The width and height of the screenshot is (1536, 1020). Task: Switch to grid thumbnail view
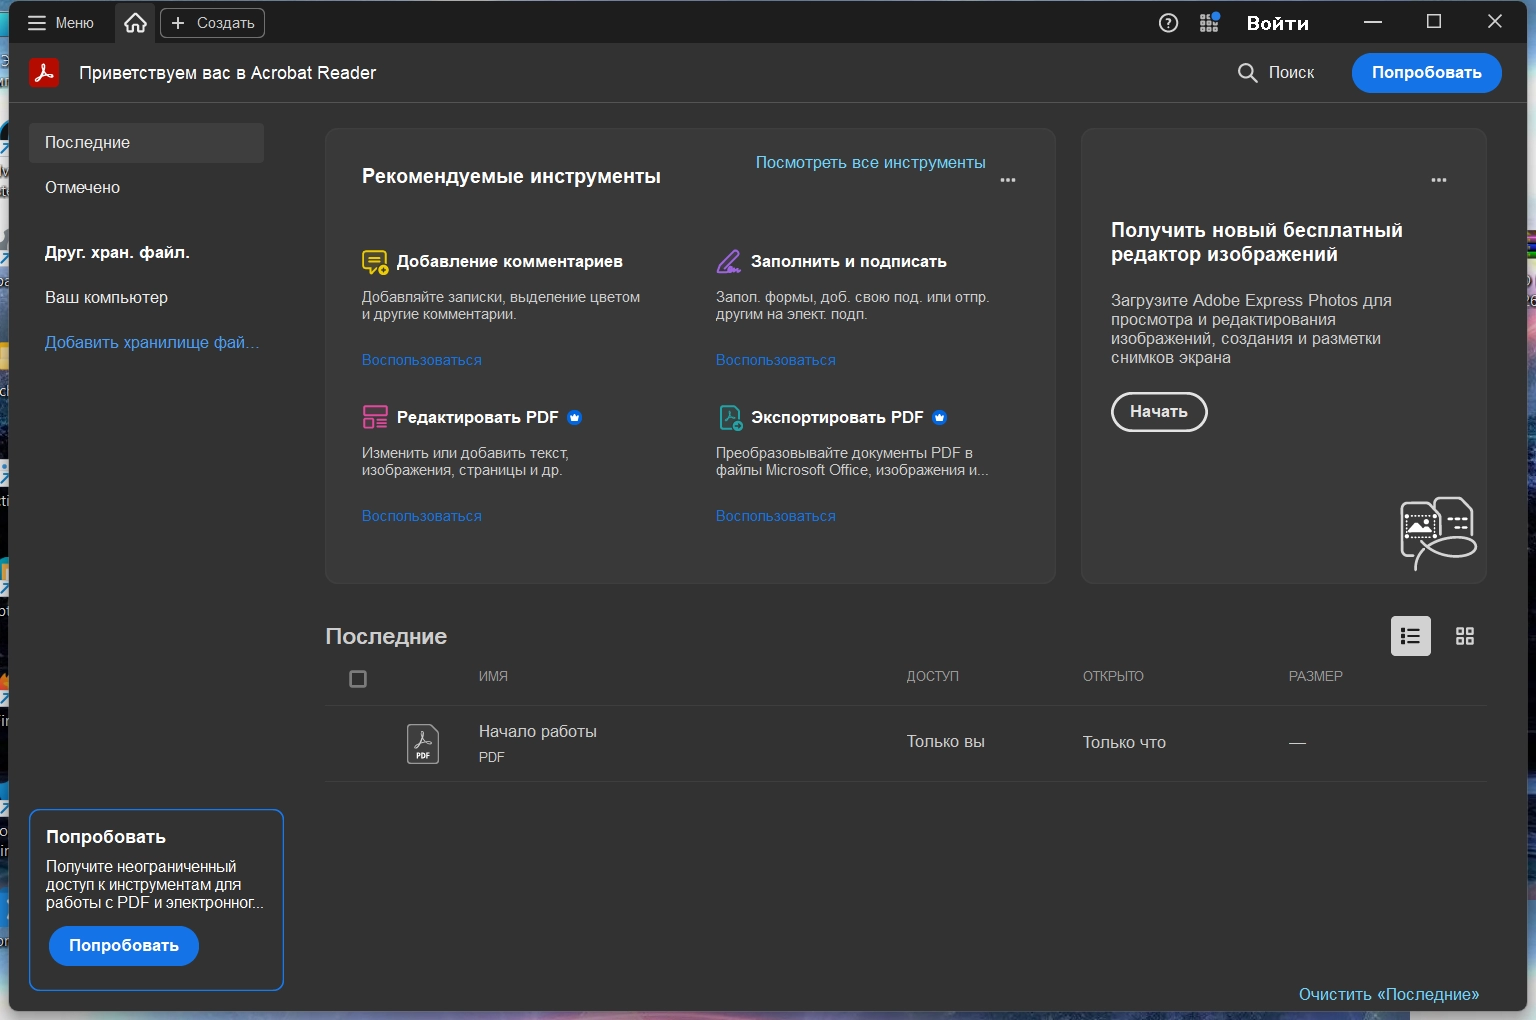(1464, 636)
